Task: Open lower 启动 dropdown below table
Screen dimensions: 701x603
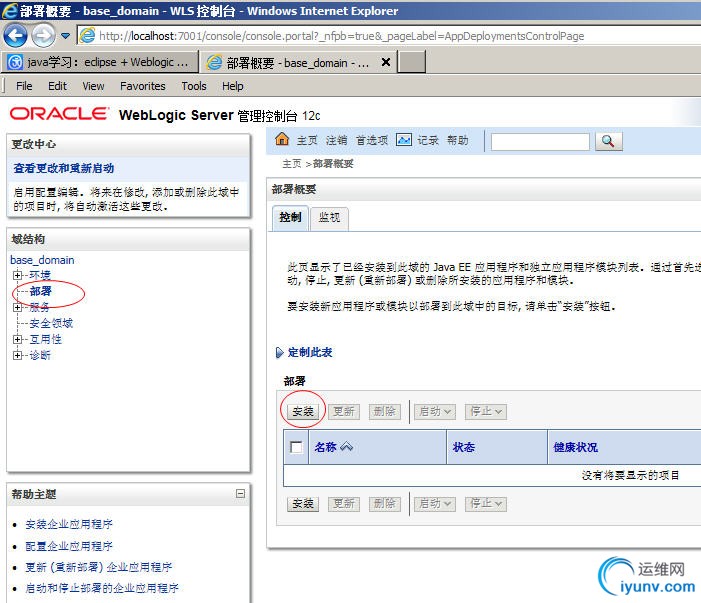Action: click(x=435, y=504)
